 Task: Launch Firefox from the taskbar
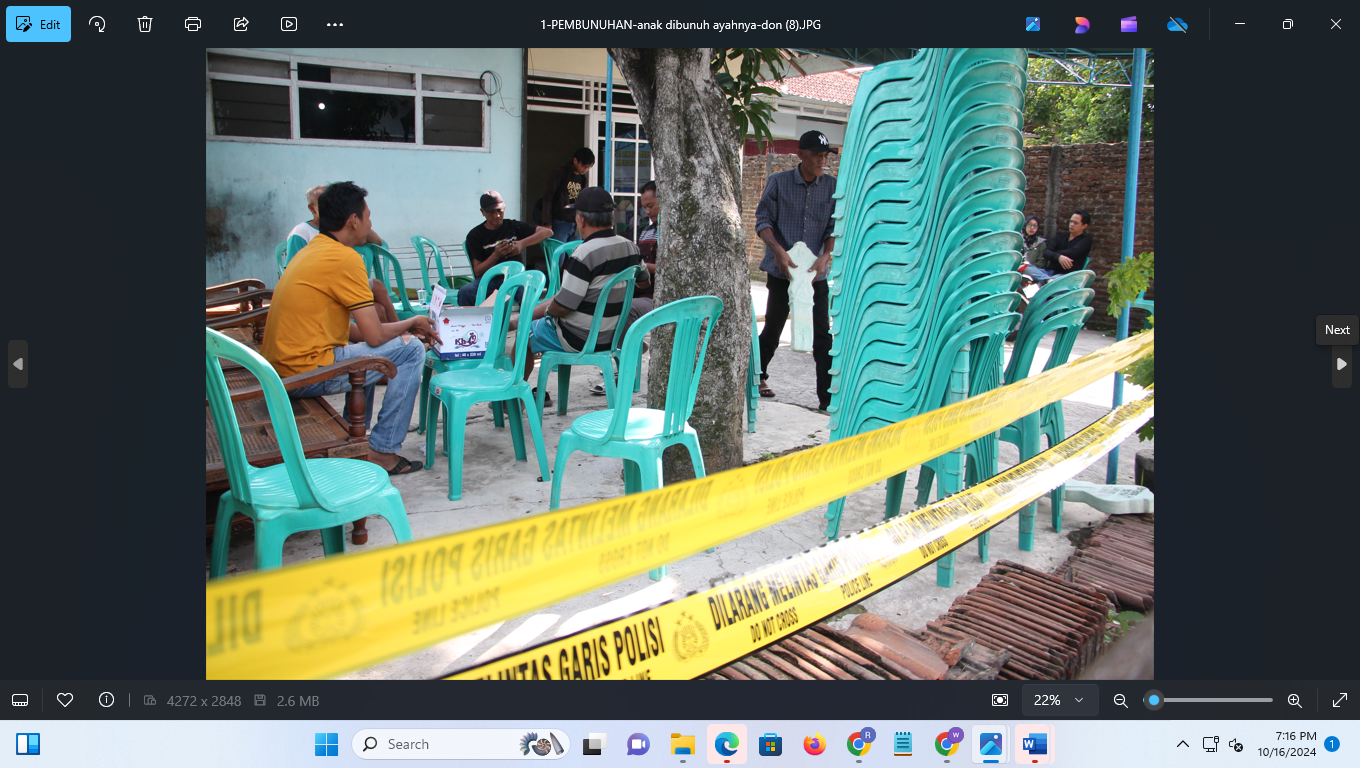coord(814,744)
